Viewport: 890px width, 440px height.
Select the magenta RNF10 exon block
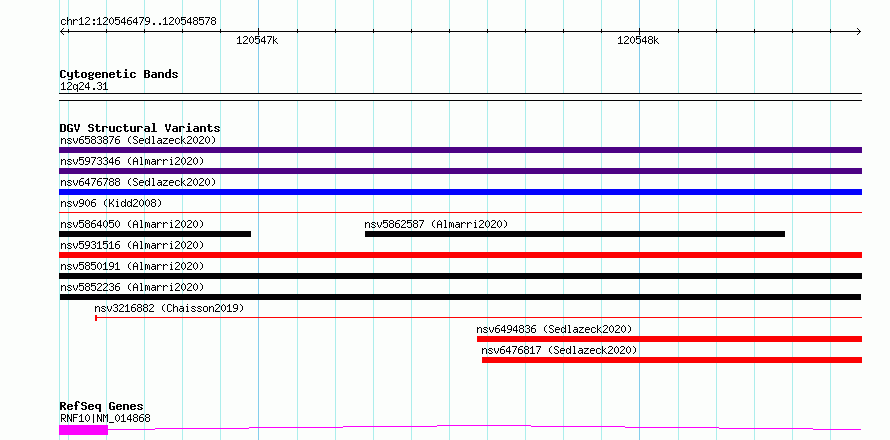coord(83,430)
